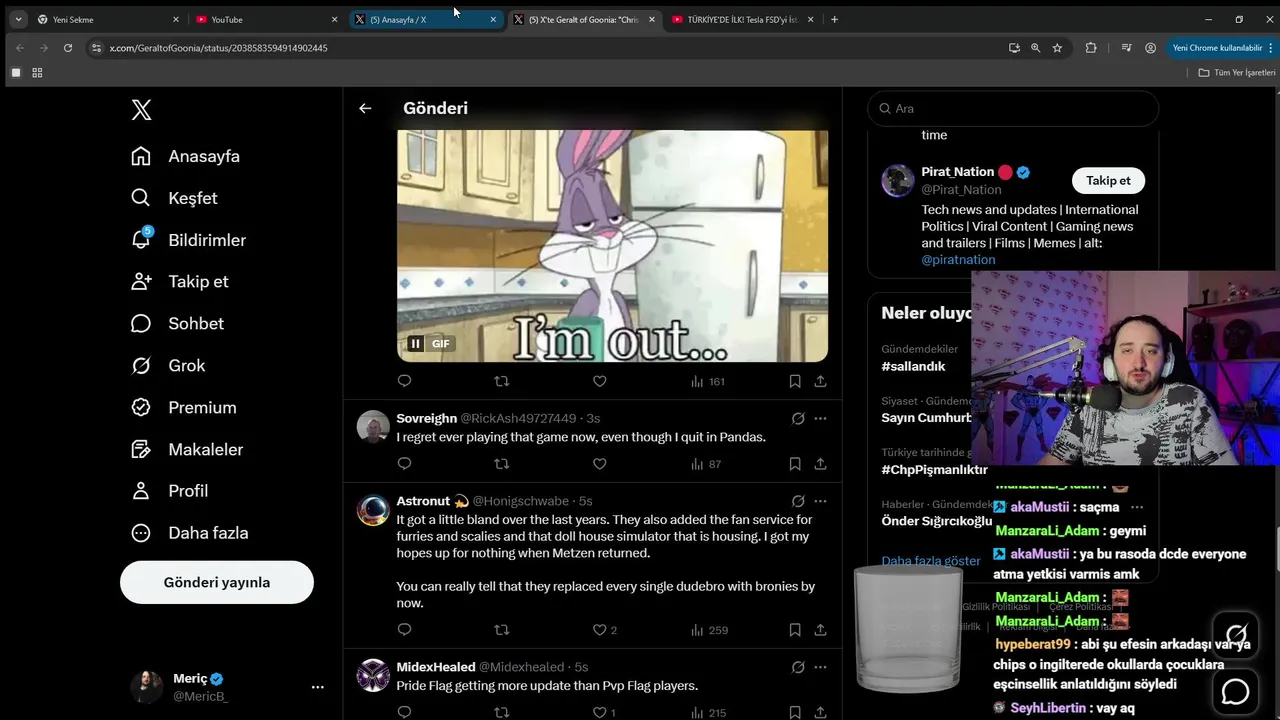Open Chrome tab search dropdown
The height and width of the screenshot is (720, 1280).
(18, 19)
